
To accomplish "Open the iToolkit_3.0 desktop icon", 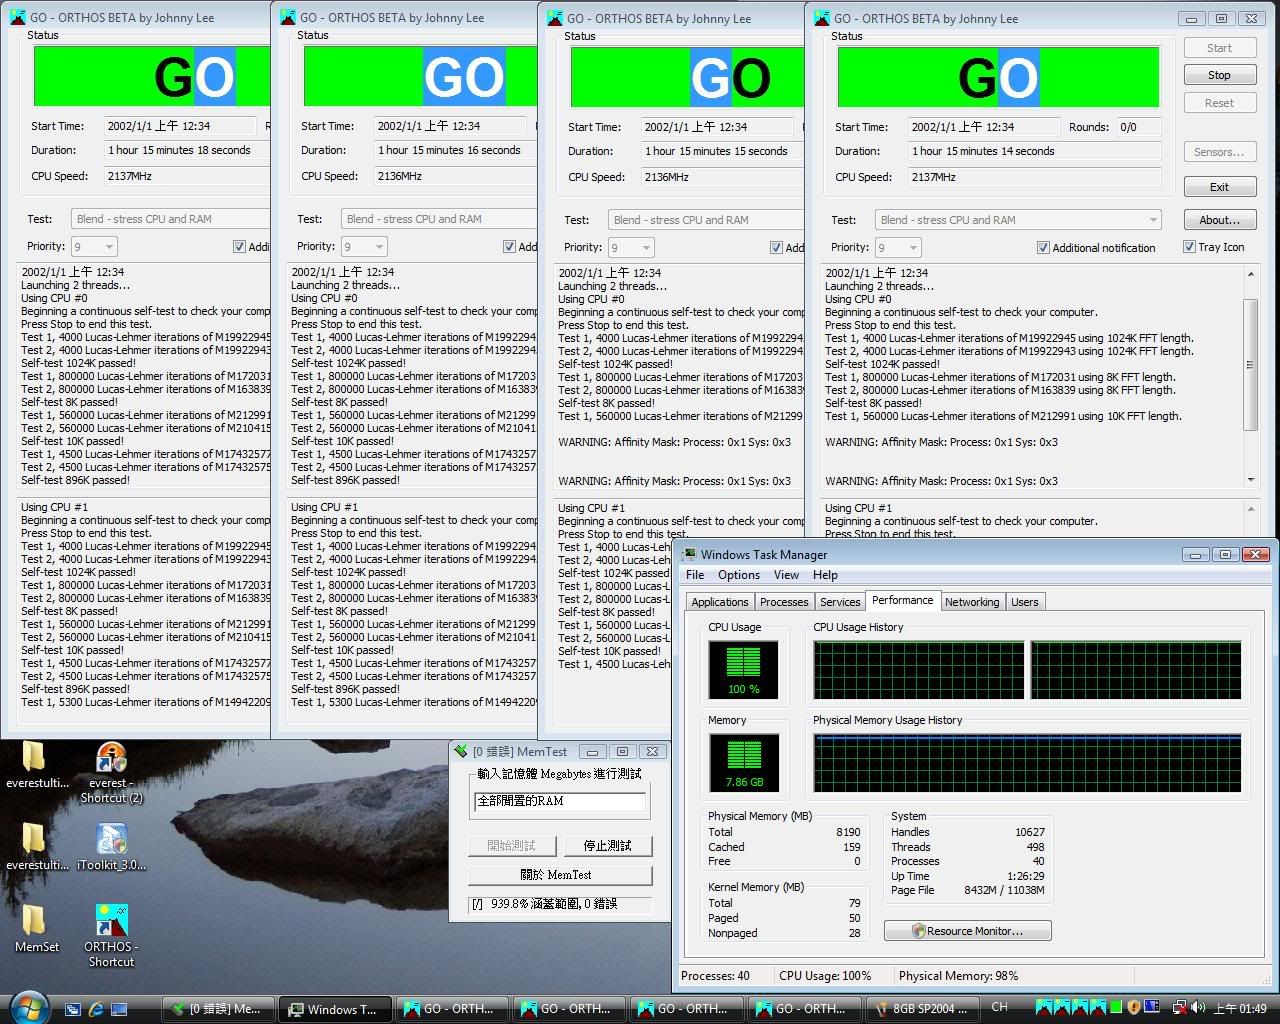I will [111, 847].
